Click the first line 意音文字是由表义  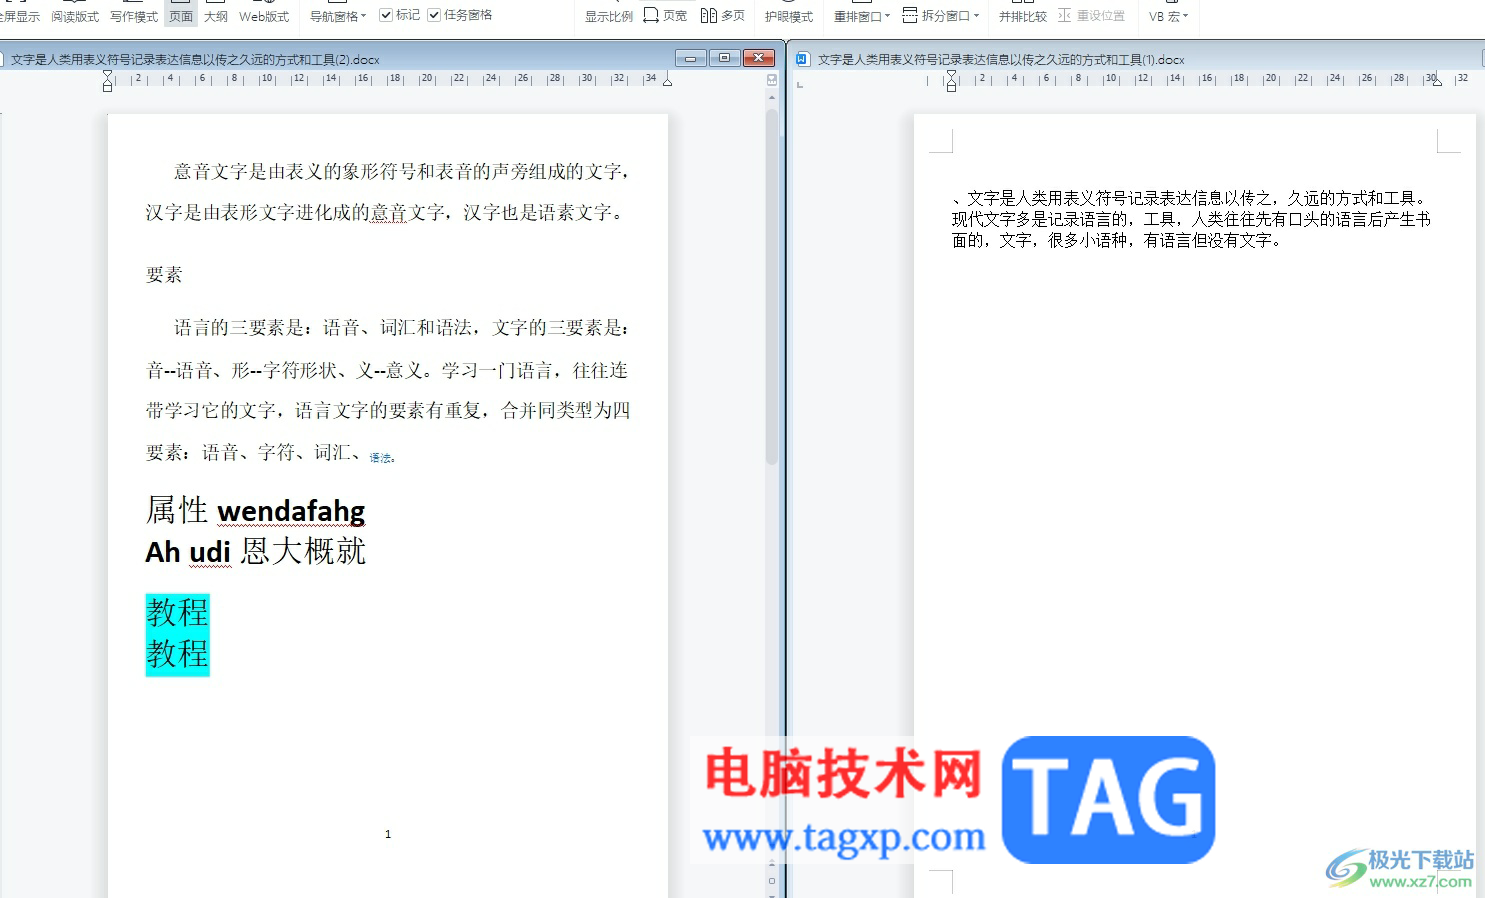[x=402, y=172]
